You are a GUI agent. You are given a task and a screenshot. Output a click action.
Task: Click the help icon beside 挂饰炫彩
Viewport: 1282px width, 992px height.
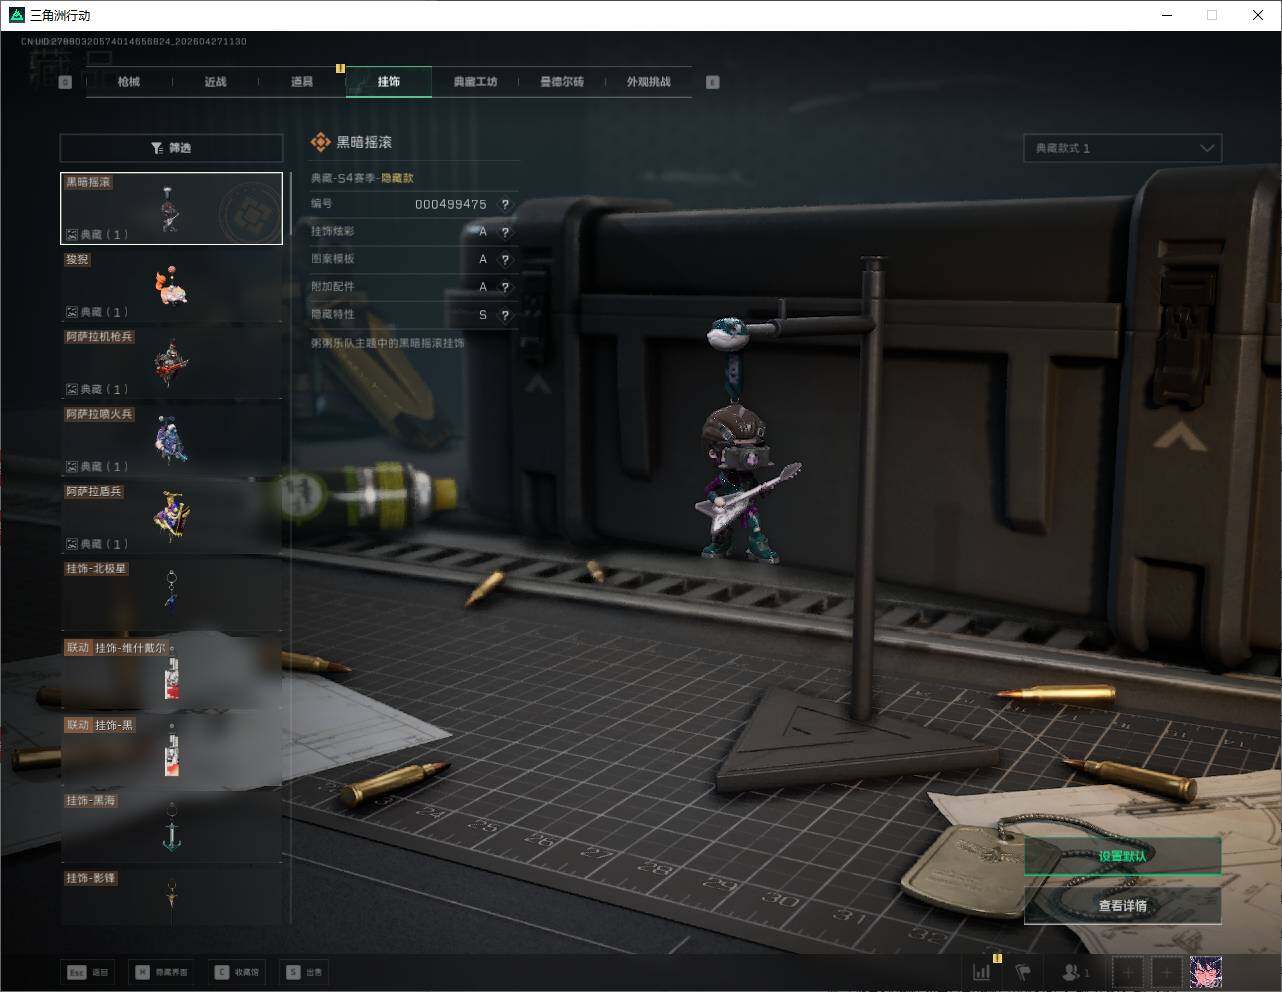point(505,232)
